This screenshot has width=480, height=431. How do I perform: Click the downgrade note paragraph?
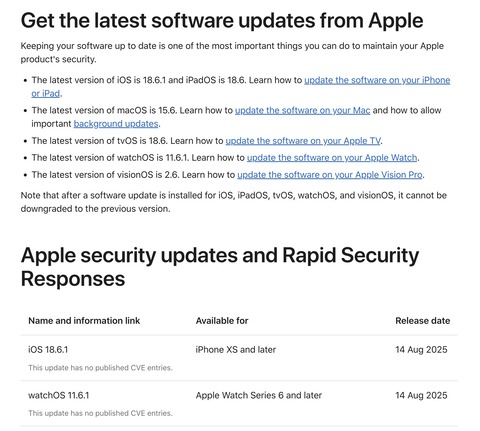pyautogui.click(x=233, y=202)
